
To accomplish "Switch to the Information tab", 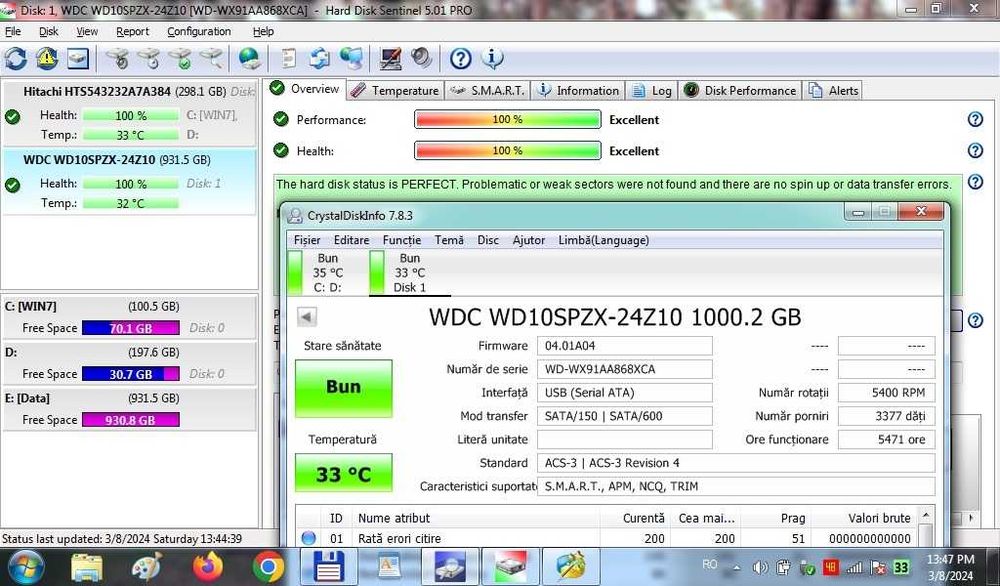I will point(578,91).
